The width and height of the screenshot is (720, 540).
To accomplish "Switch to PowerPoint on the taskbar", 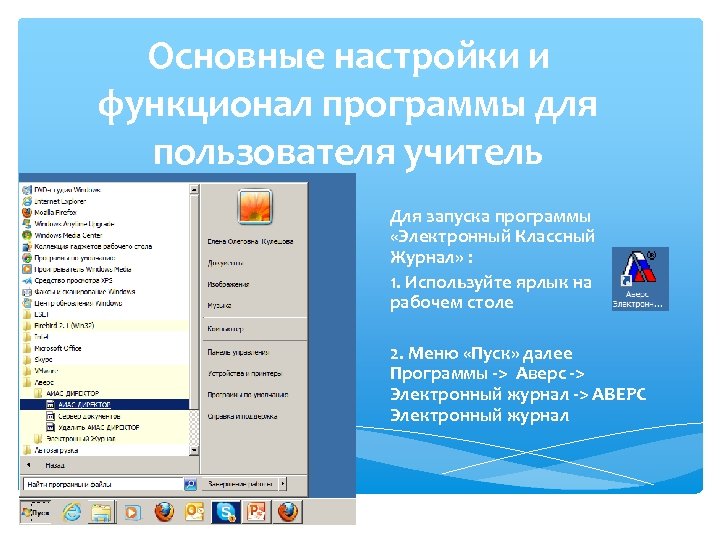I will click(256, 512).
